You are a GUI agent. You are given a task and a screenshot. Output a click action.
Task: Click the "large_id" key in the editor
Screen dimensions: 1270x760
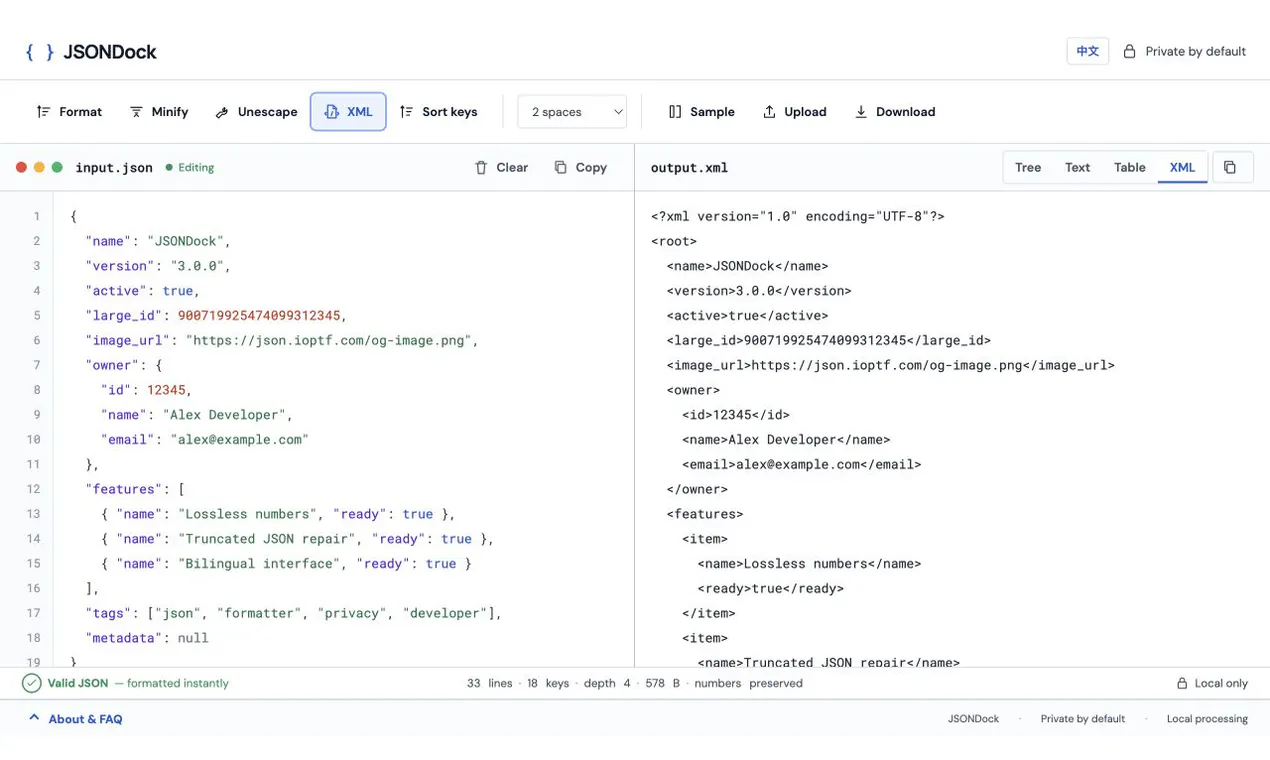coord(124,315)
